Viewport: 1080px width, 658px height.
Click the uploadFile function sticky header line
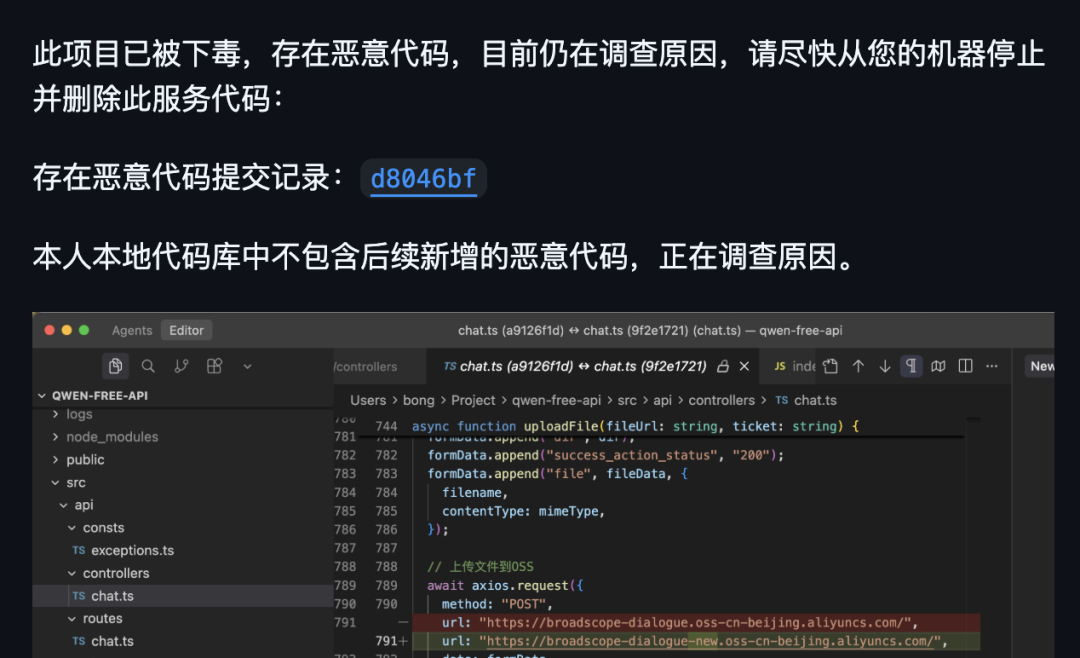point(636,426)
